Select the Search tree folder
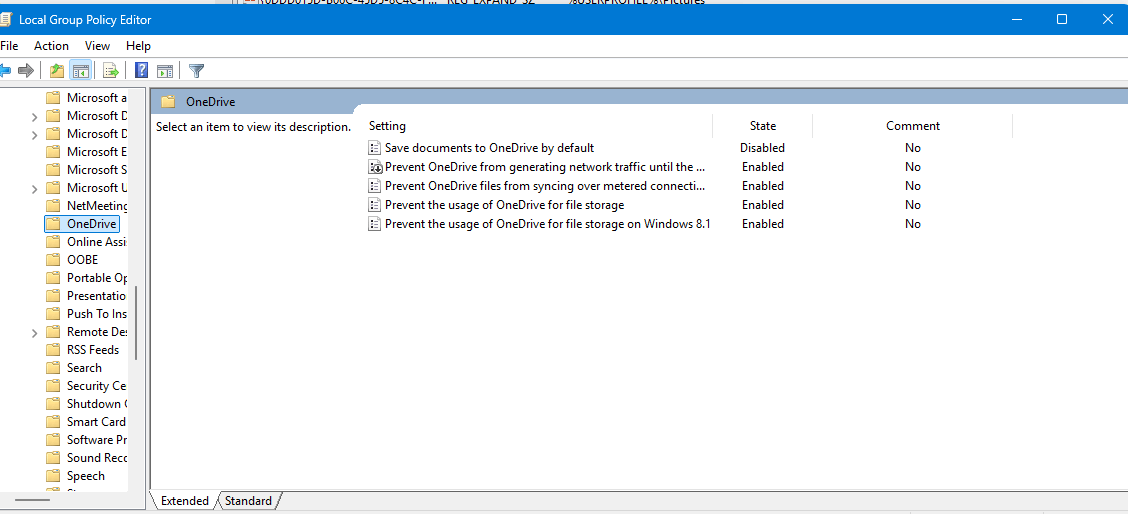 click(74, 368)
